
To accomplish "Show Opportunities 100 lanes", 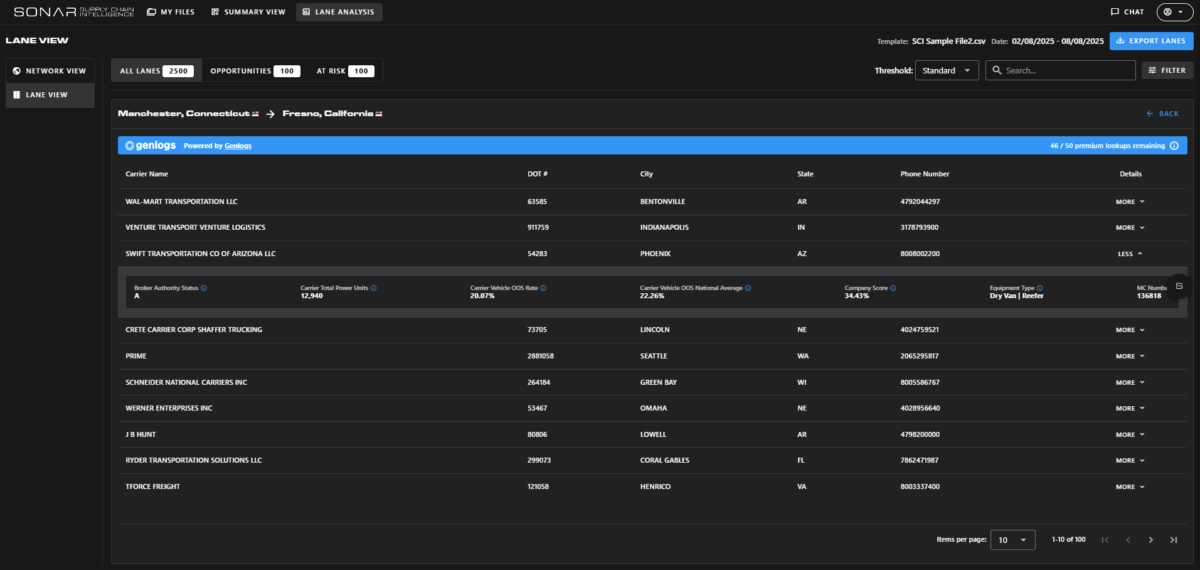I will [x=254, y=71].
